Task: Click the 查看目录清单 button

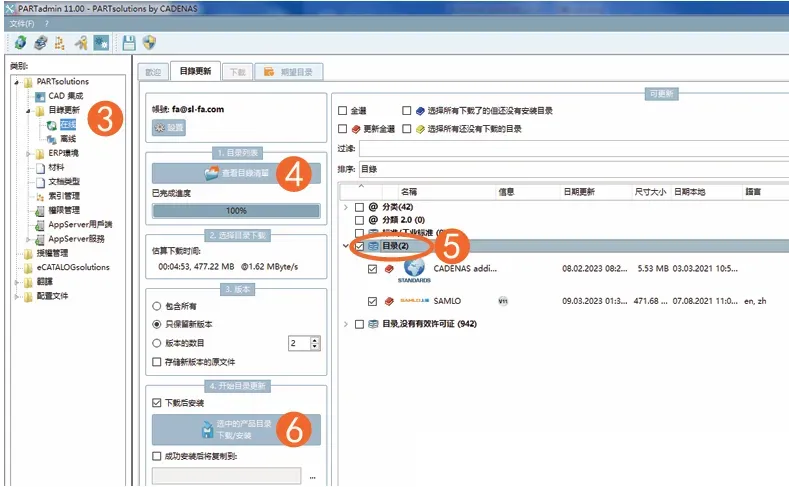Action: [236, 173]
